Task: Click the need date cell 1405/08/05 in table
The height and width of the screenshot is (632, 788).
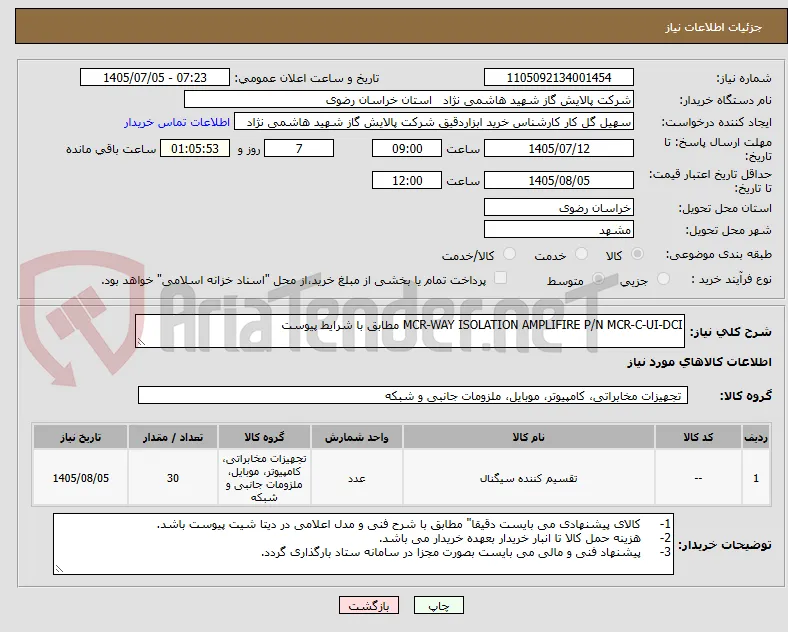Action: [x=80, y=478]
